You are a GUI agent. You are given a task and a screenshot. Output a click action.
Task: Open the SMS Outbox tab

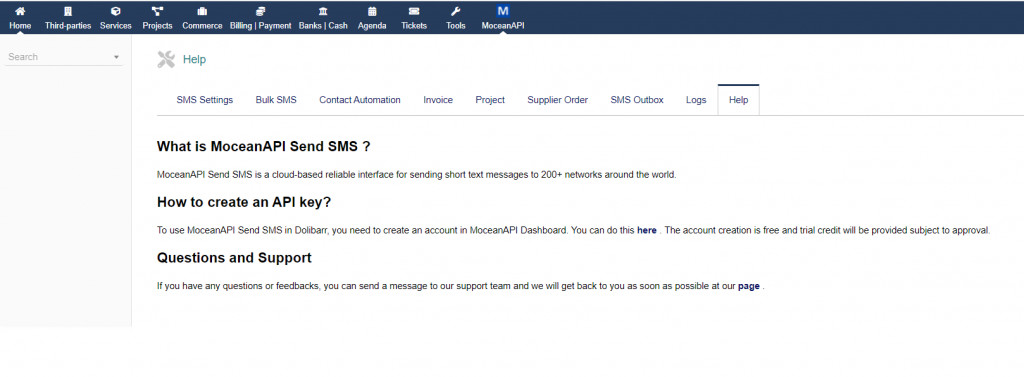click(x=637, y=100)
